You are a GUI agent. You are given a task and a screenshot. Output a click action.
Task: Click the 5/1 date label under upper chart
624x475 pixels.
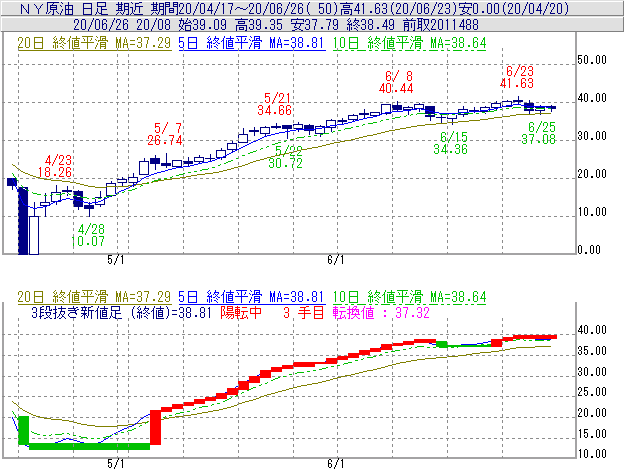coord(115,260)
